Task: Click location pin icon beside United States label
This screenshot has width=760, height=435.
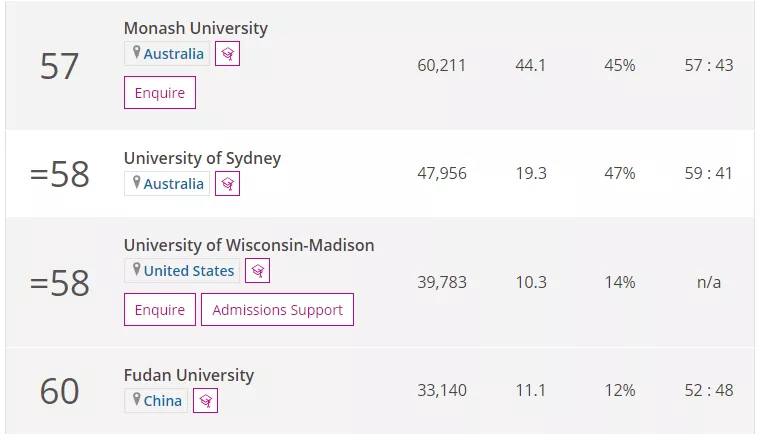Action: [136, 270]
